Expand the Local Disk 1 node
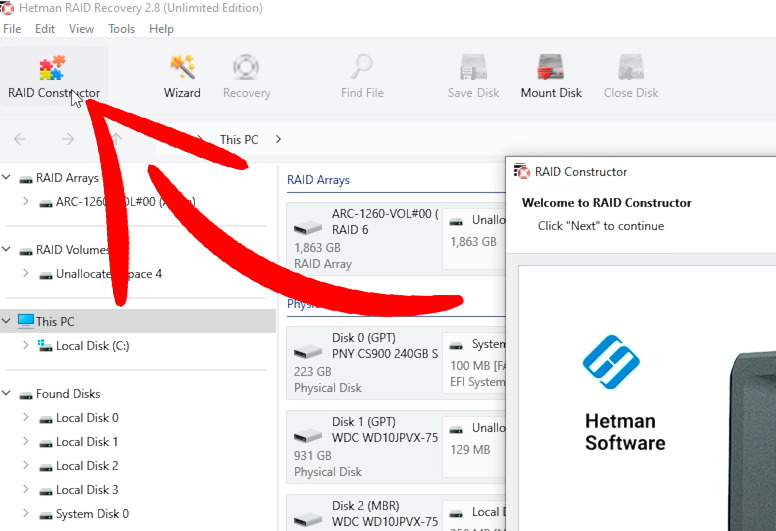The height and width of the screenshot is (531, 776). point(26,441)
